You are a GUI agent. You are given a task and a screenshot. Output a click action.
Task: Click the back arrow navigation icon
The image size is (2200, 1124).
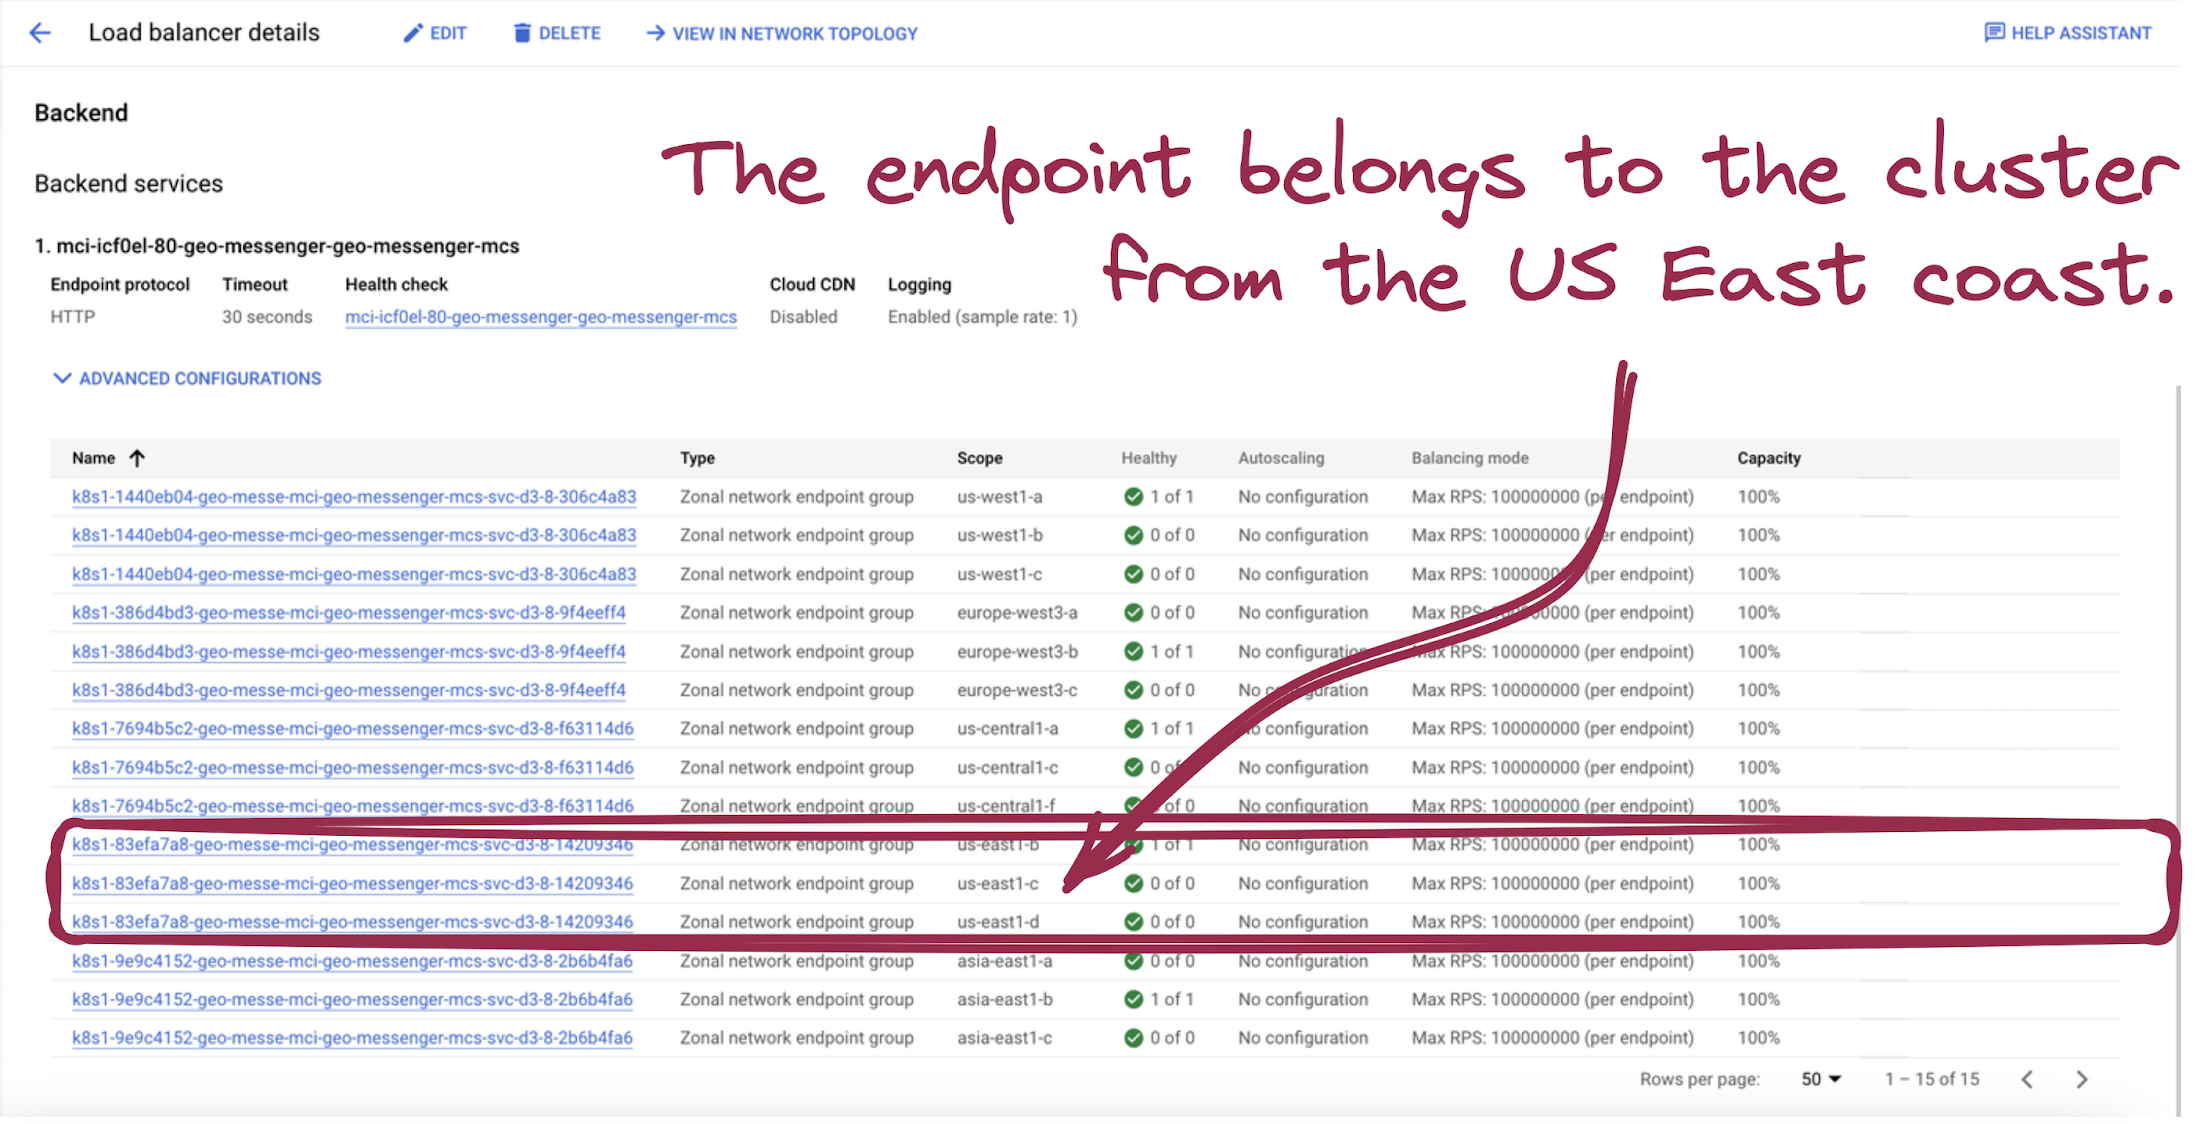point(39,32)
